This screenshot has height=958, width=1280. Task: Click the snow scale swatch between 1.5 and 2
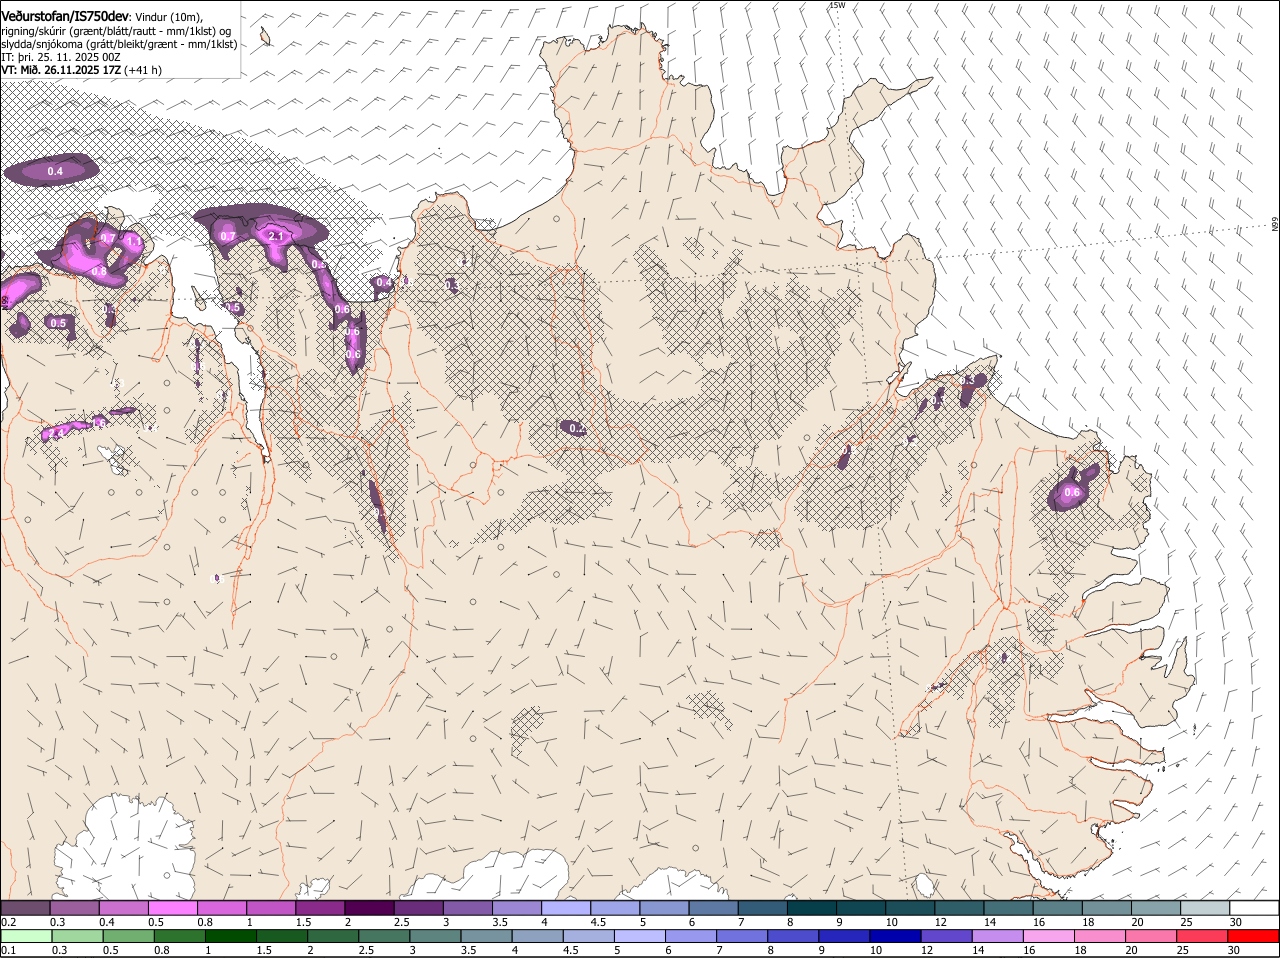(322, 908)
